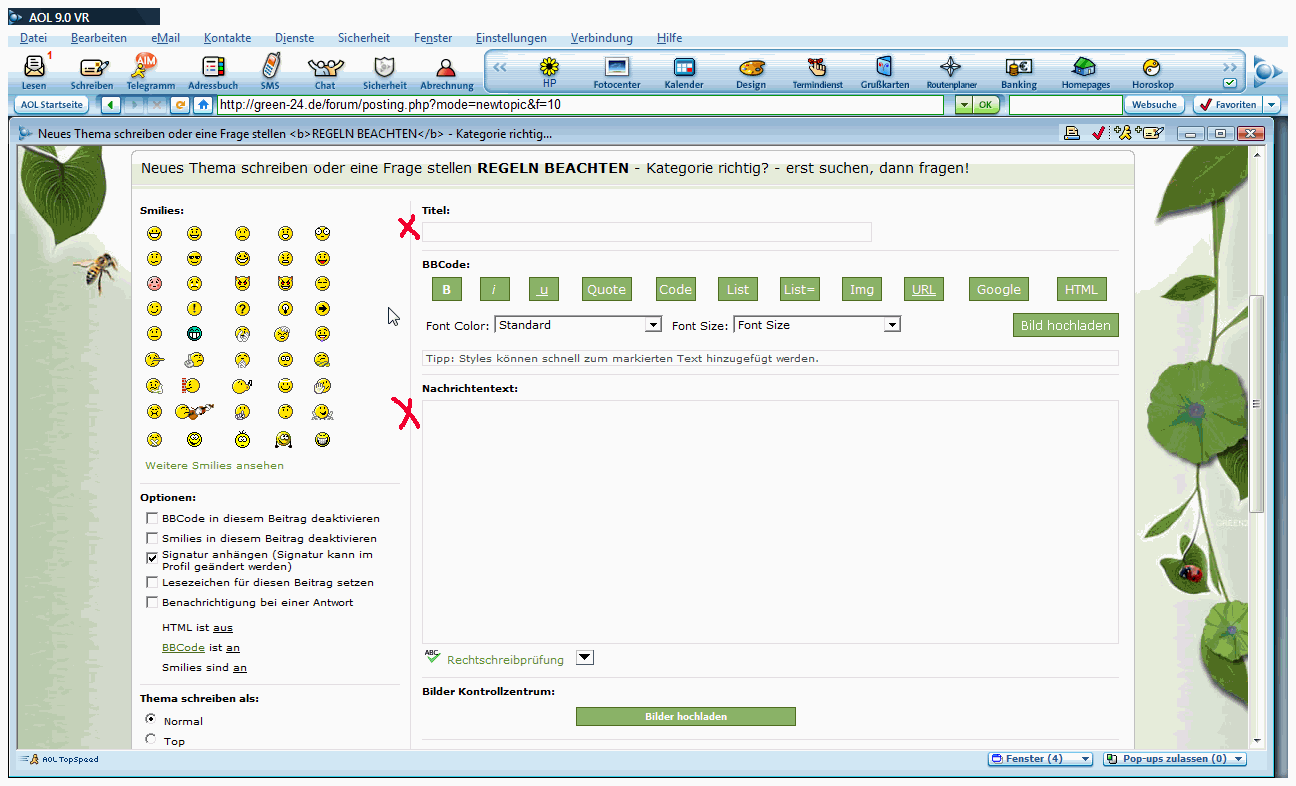This screenshot has width=1296, height=786.
Task: Expand the Font Color dropdown
Action: 653,325
